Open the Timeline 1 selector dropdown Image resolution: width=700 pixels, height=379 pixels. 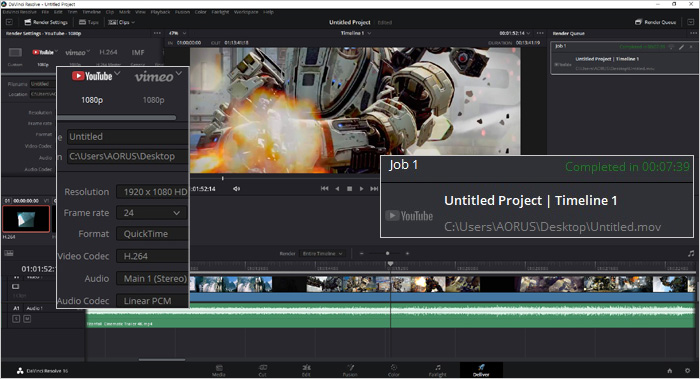(356, 33)
